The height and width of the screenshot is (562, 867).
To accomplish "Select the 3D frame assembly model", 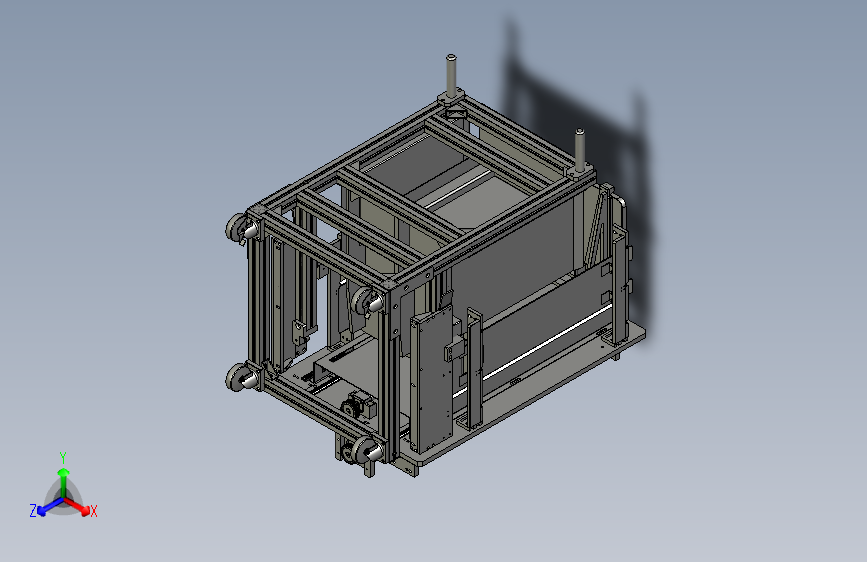I will pyautogui.click(x=435, y=267).
